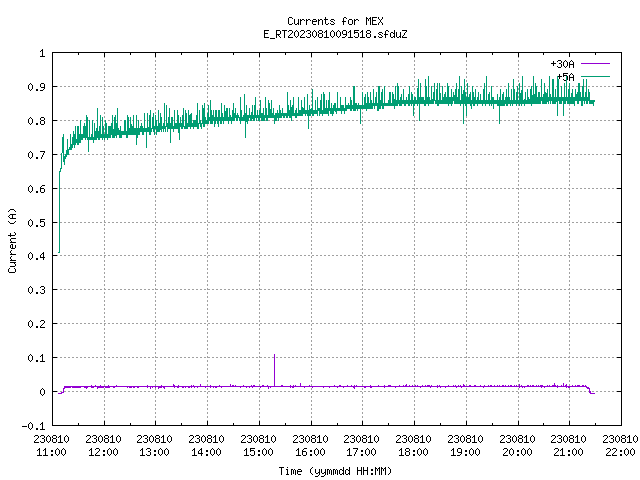640x480 pixels.
Task: Click the green +5A legend line sample
Action: 595,76
